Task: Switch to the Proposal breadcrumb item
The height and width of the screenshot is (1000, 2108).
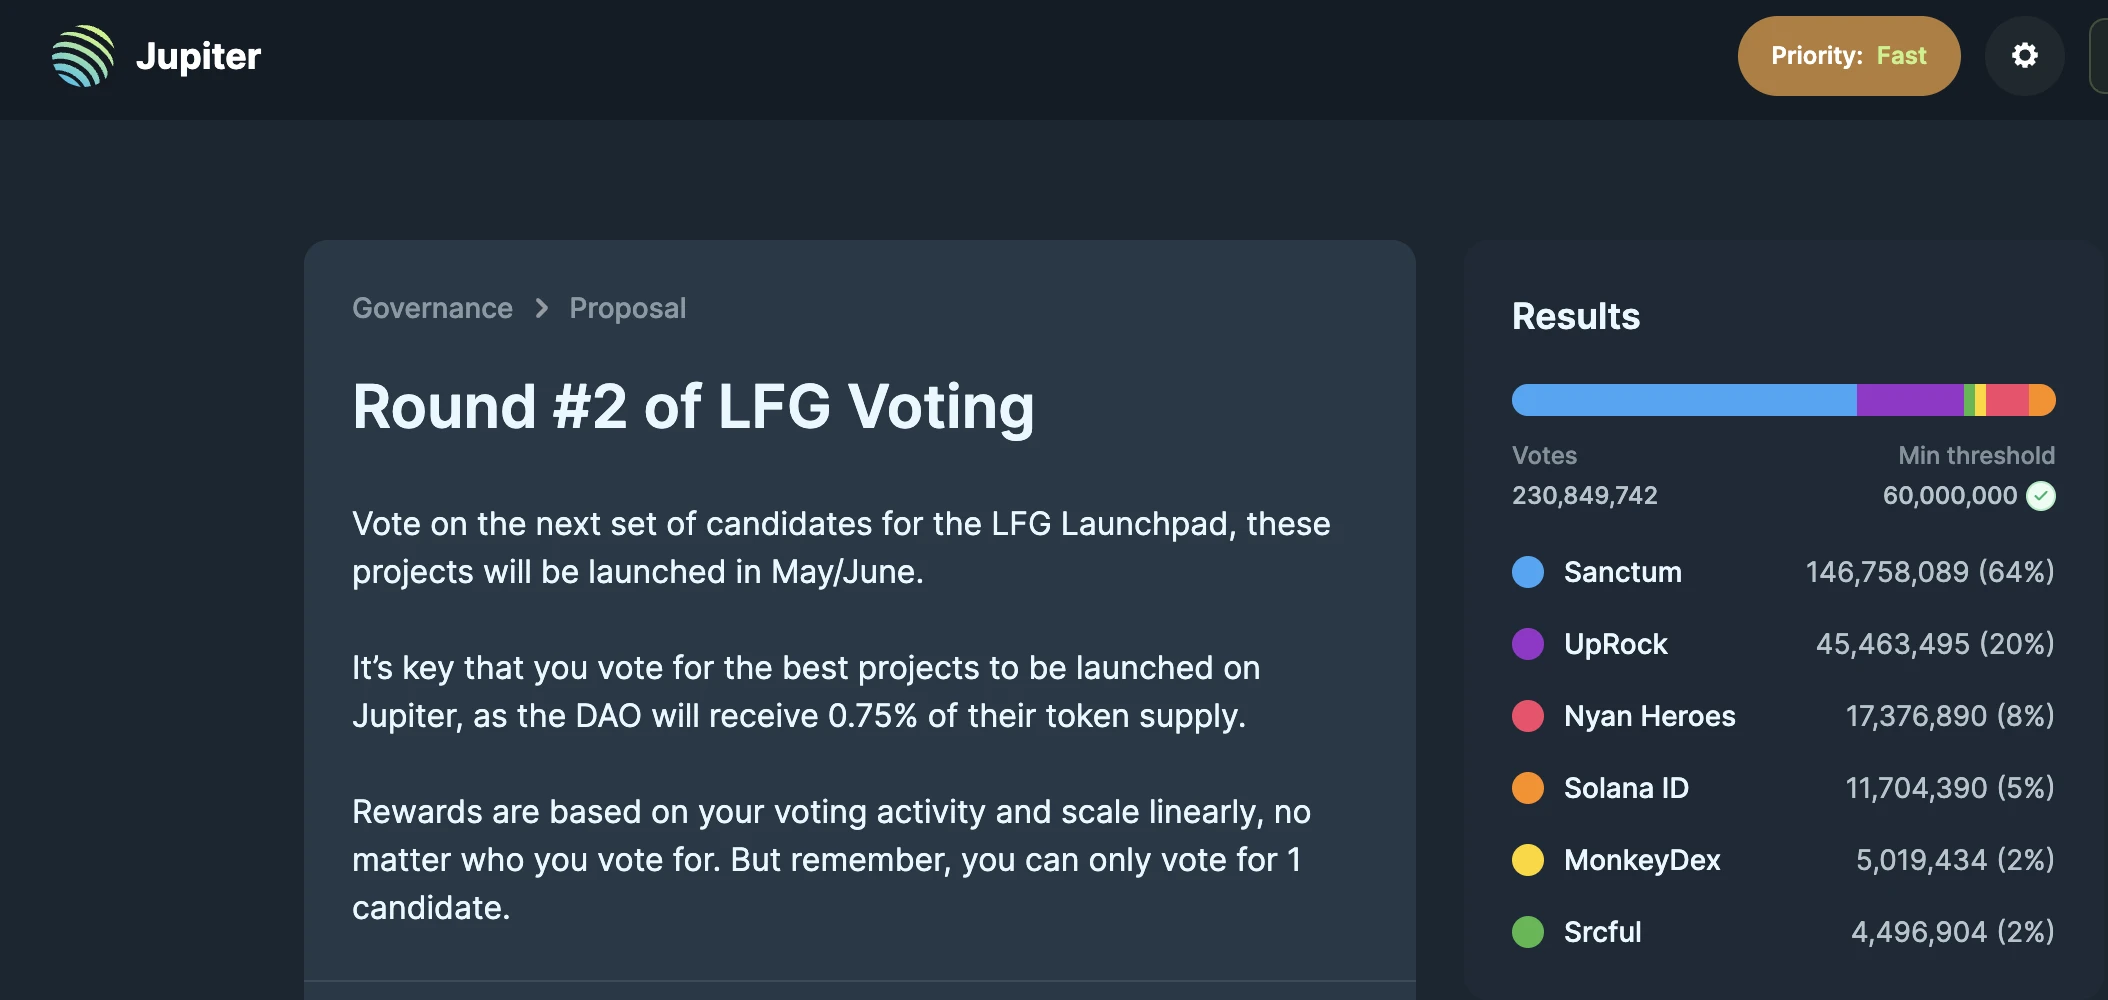Action: [627, 308]
